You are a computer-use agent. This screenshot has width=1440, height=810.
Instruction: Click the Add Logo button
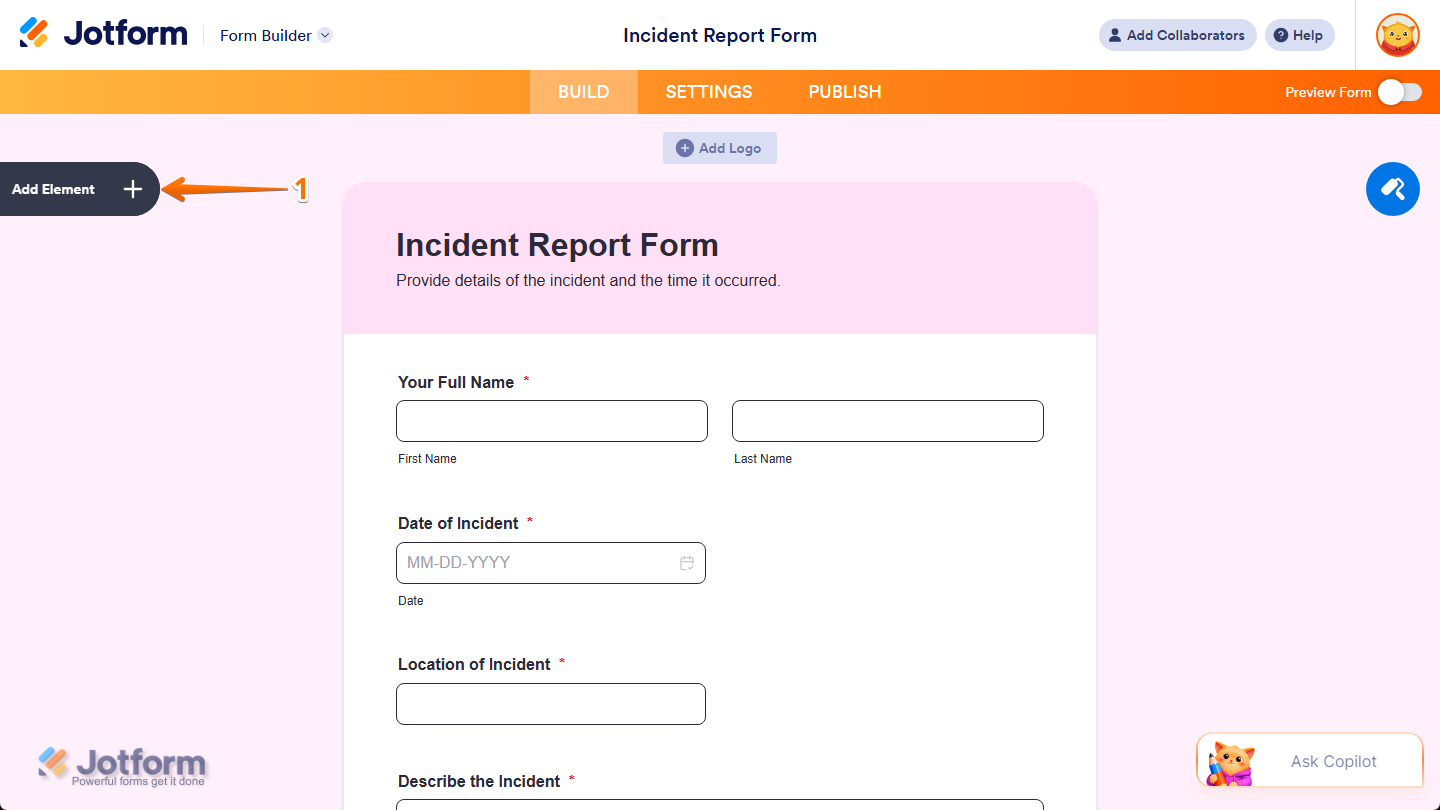coord(720,148)
